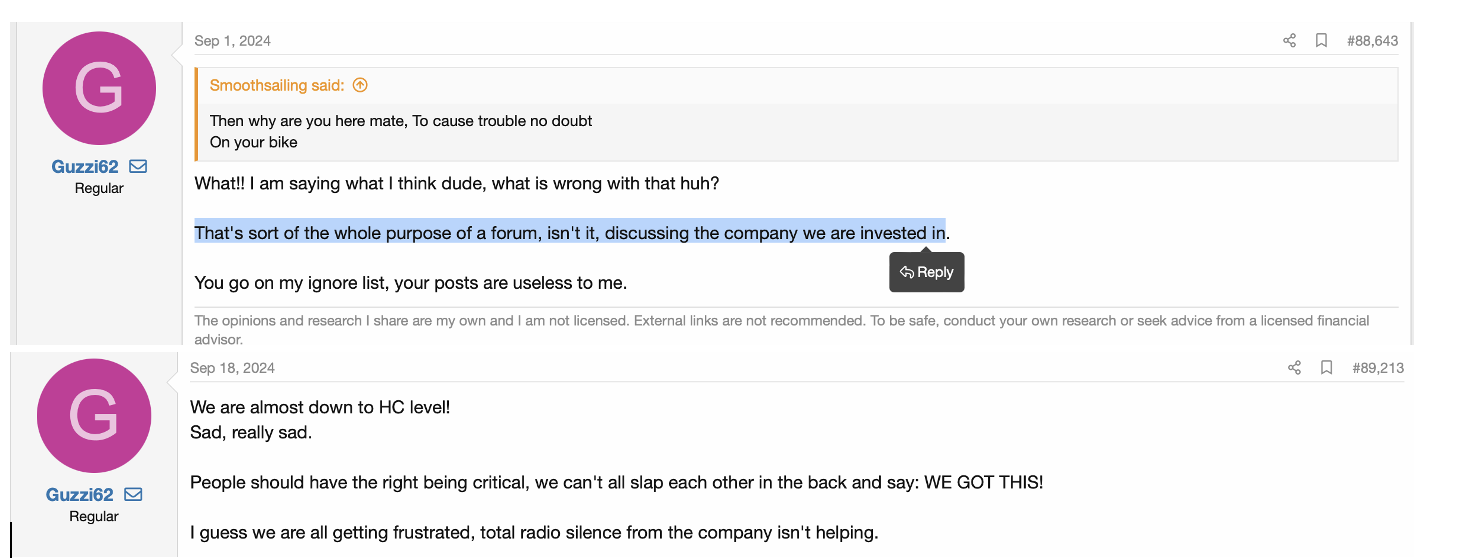Screen dimensions: 1484x558
Task: Click second Guzzi62 avatar circle
Action: click(94, 416)
